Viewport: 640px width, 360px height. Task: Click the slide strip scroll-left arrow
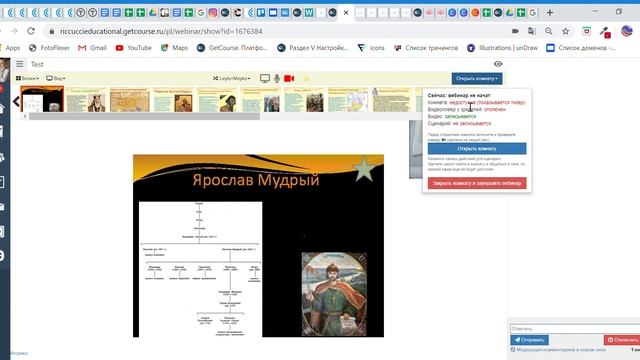[x=25, y=117]
